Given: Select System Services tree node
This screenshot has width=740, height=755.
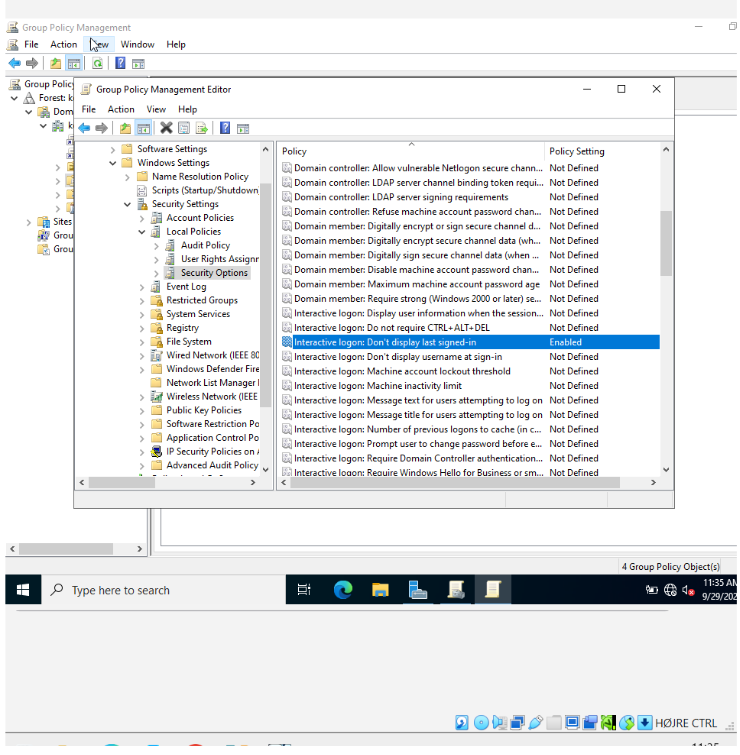Looking at the screenshot, I should pos(198,314).
